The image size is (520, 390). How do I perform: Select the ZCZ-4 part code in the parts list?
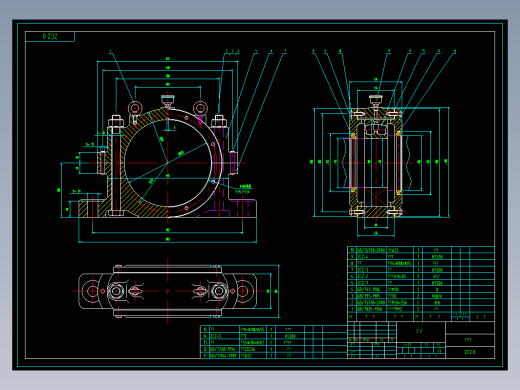point(363,256)
